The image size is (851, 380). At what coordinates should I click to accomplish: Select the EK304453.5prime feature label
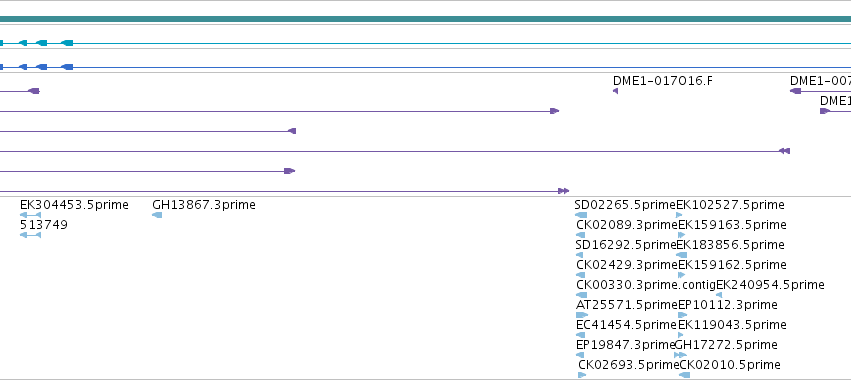74,205
